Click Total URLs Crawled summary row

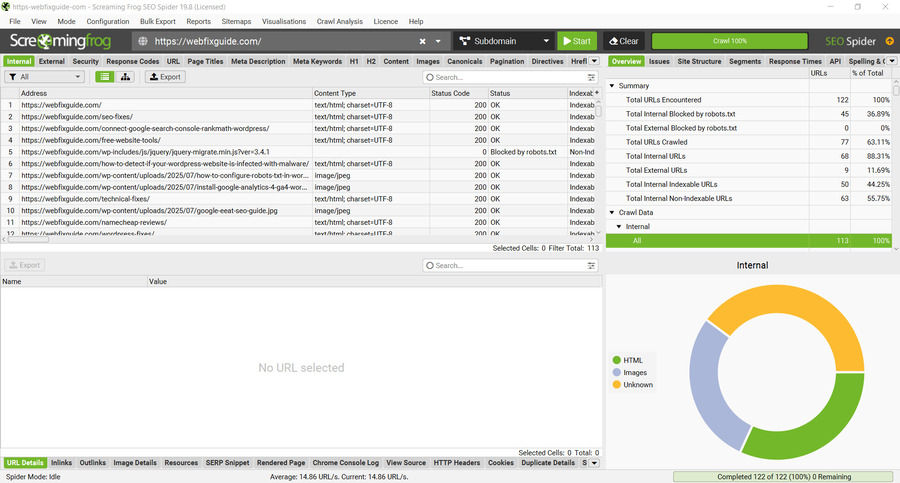click(749, 142)
